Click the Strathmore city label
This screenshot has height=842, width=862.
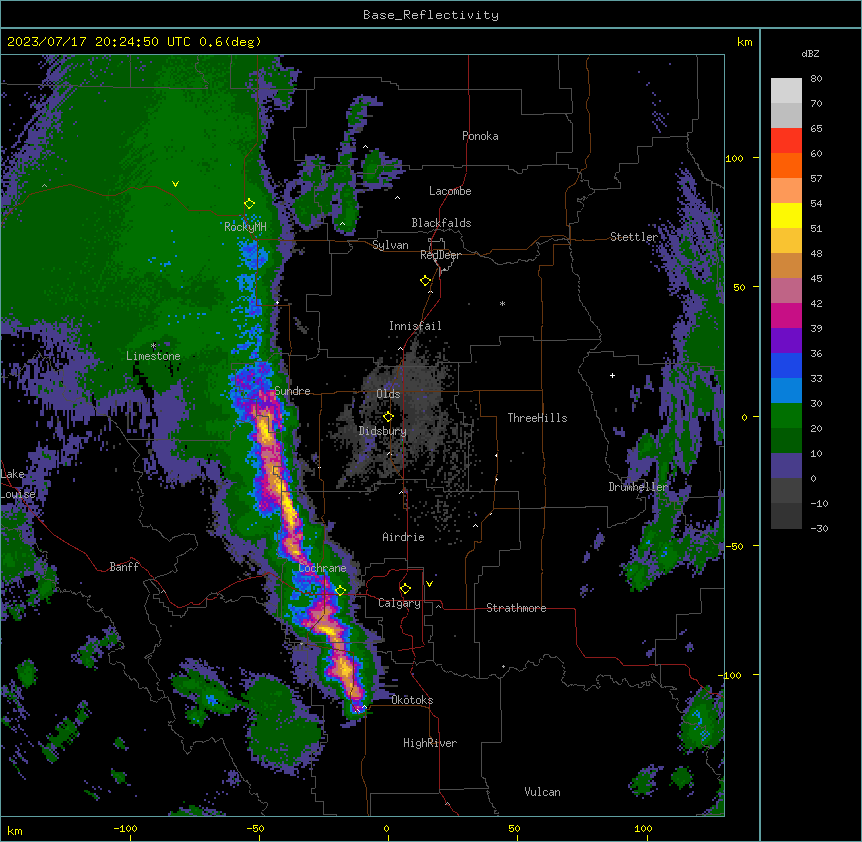tap(516, 608)
